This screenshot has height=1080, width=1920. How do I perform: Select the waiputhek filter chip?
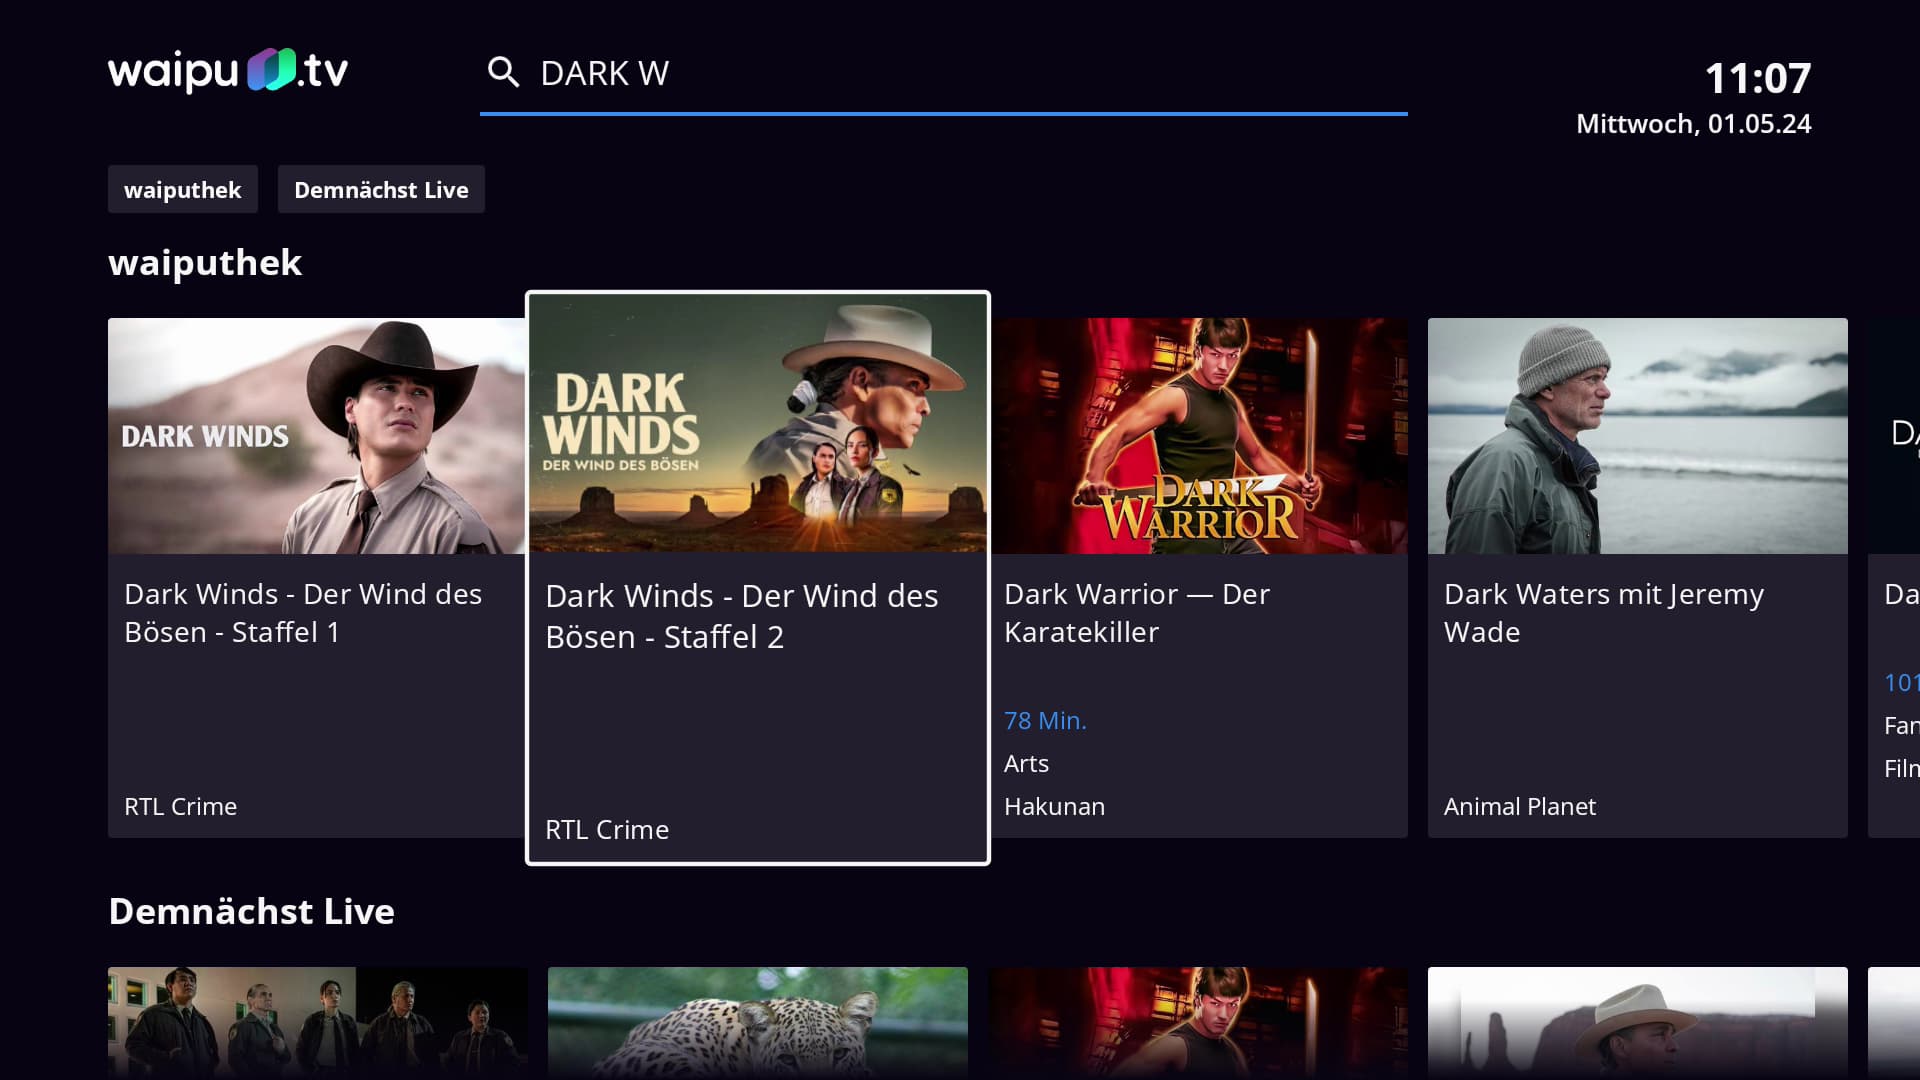[x=183, y=189]
